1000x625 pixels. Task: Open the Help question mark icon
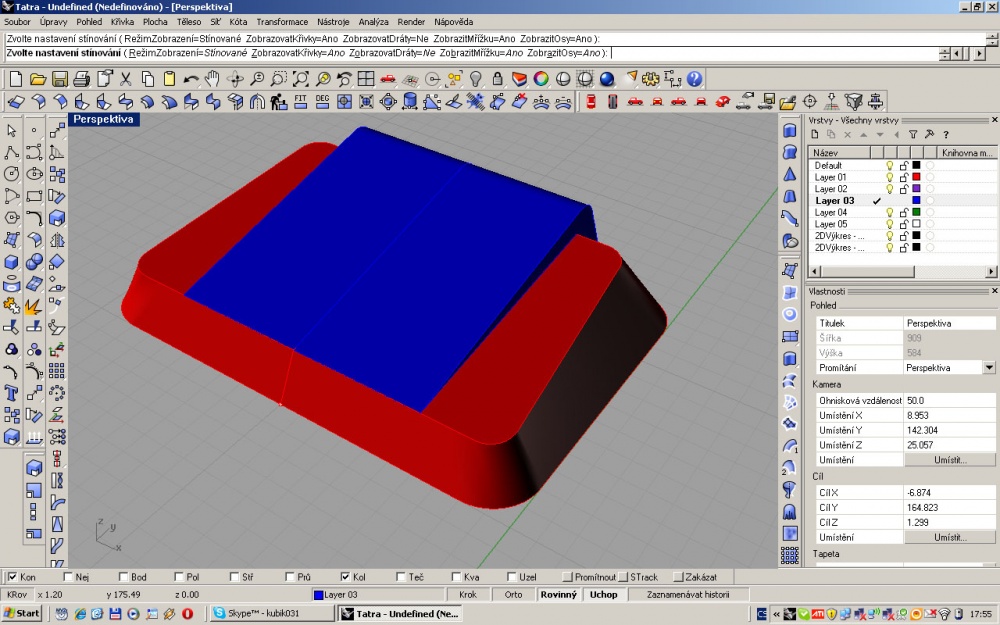click(x=695, y=79)
